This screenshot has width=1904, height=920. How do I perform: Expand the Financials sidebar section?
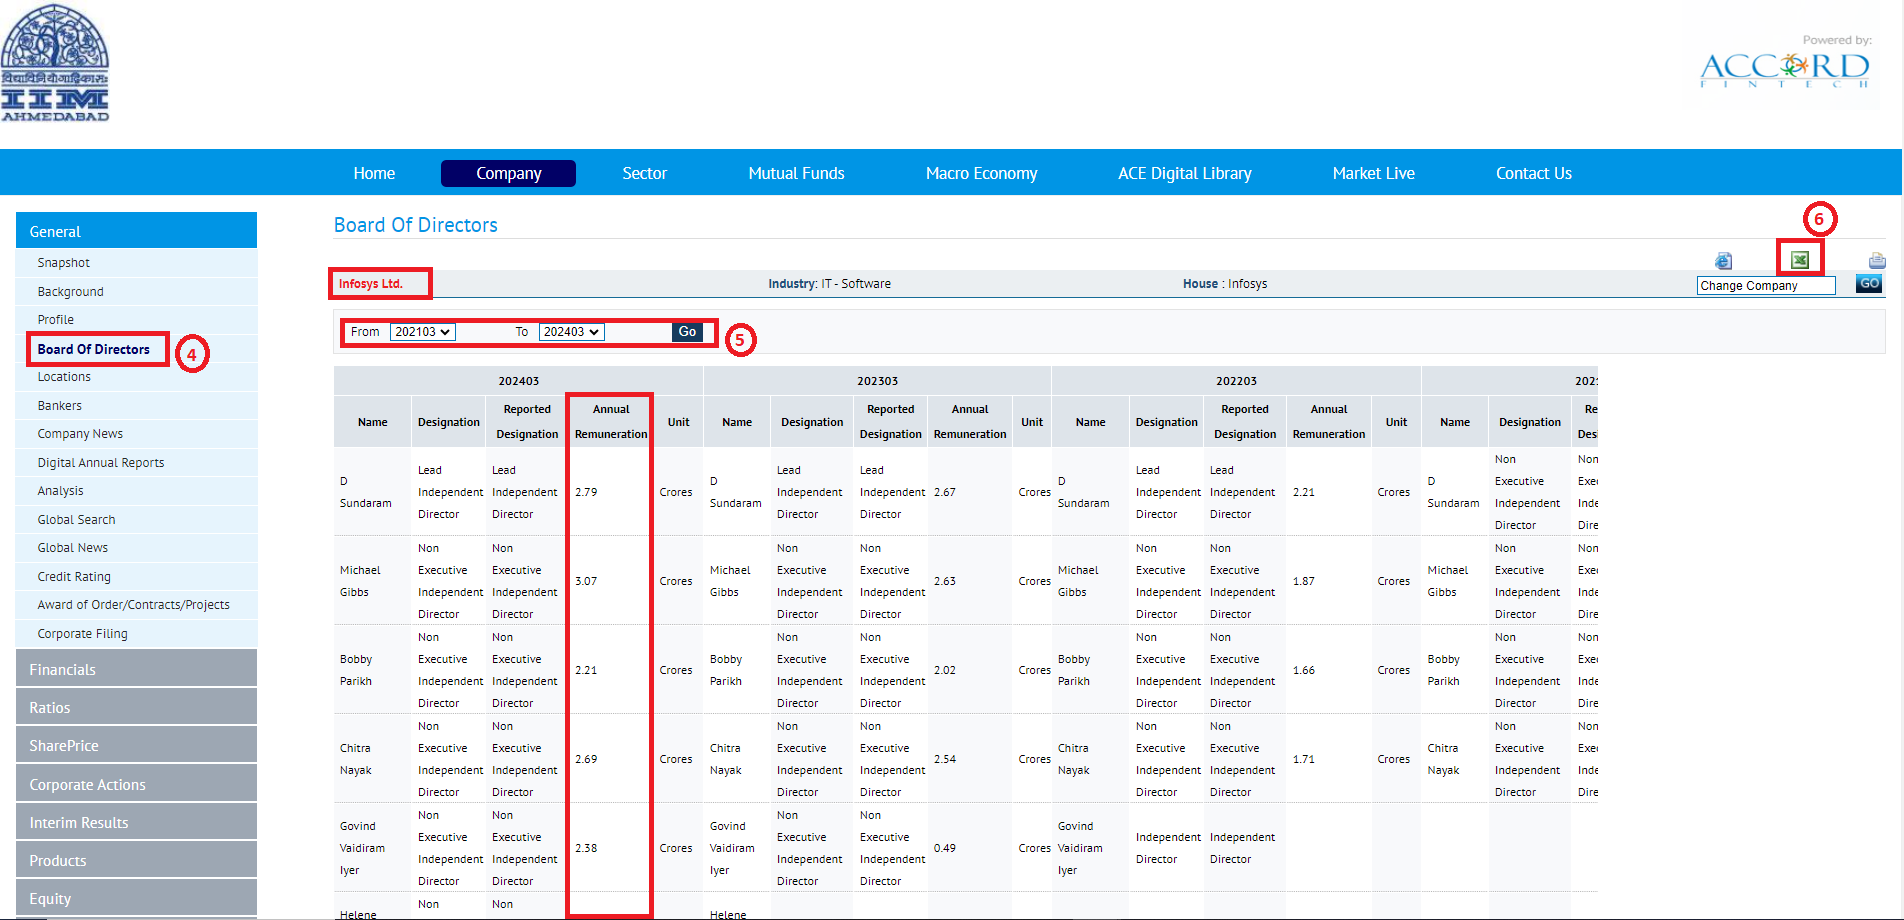136,669
